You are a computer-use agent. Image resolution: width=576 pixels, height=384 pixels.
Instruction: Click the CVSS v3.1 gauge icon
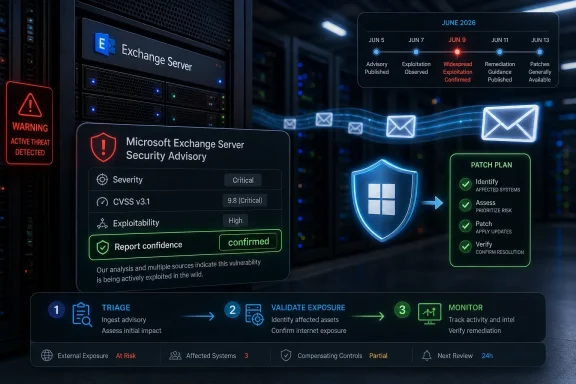102,201
